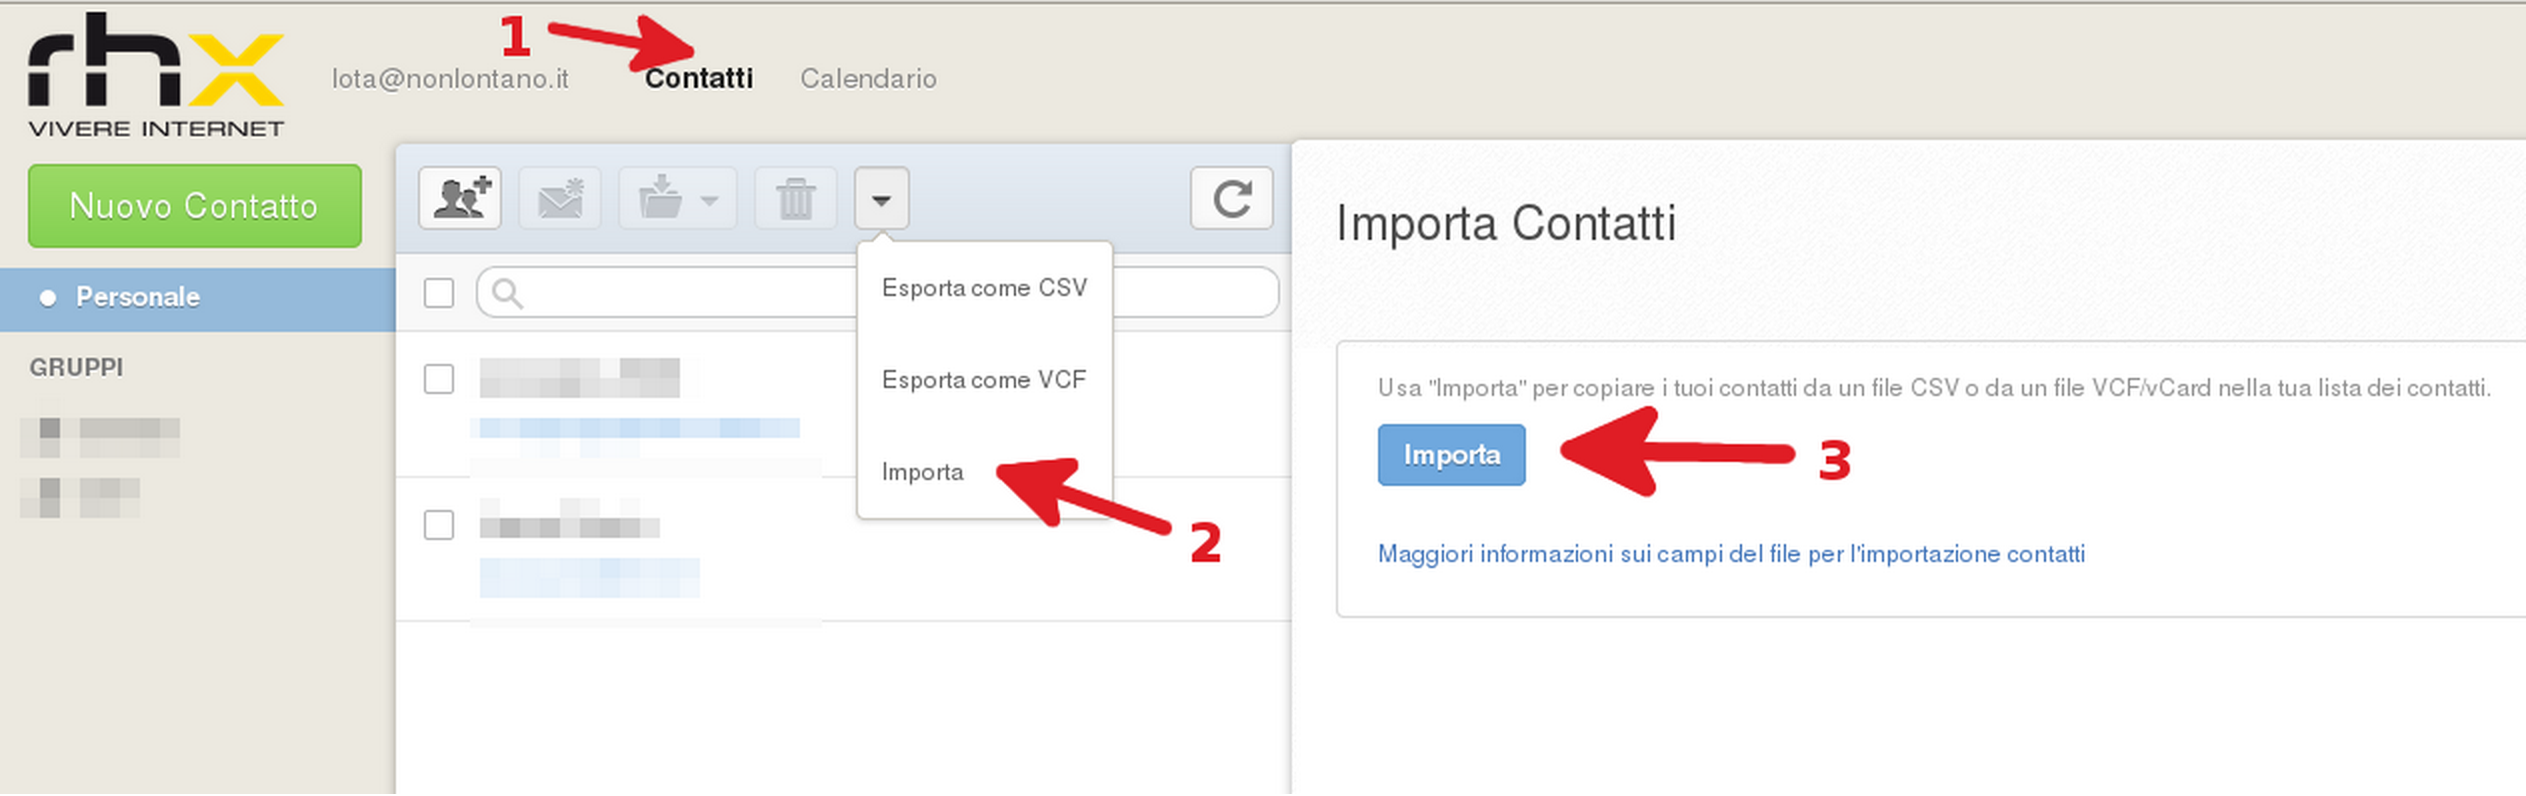This screenshot has height=796, width=2526.
Task: Click the refresh contacts icon
Action: (x=1232, y=198)
